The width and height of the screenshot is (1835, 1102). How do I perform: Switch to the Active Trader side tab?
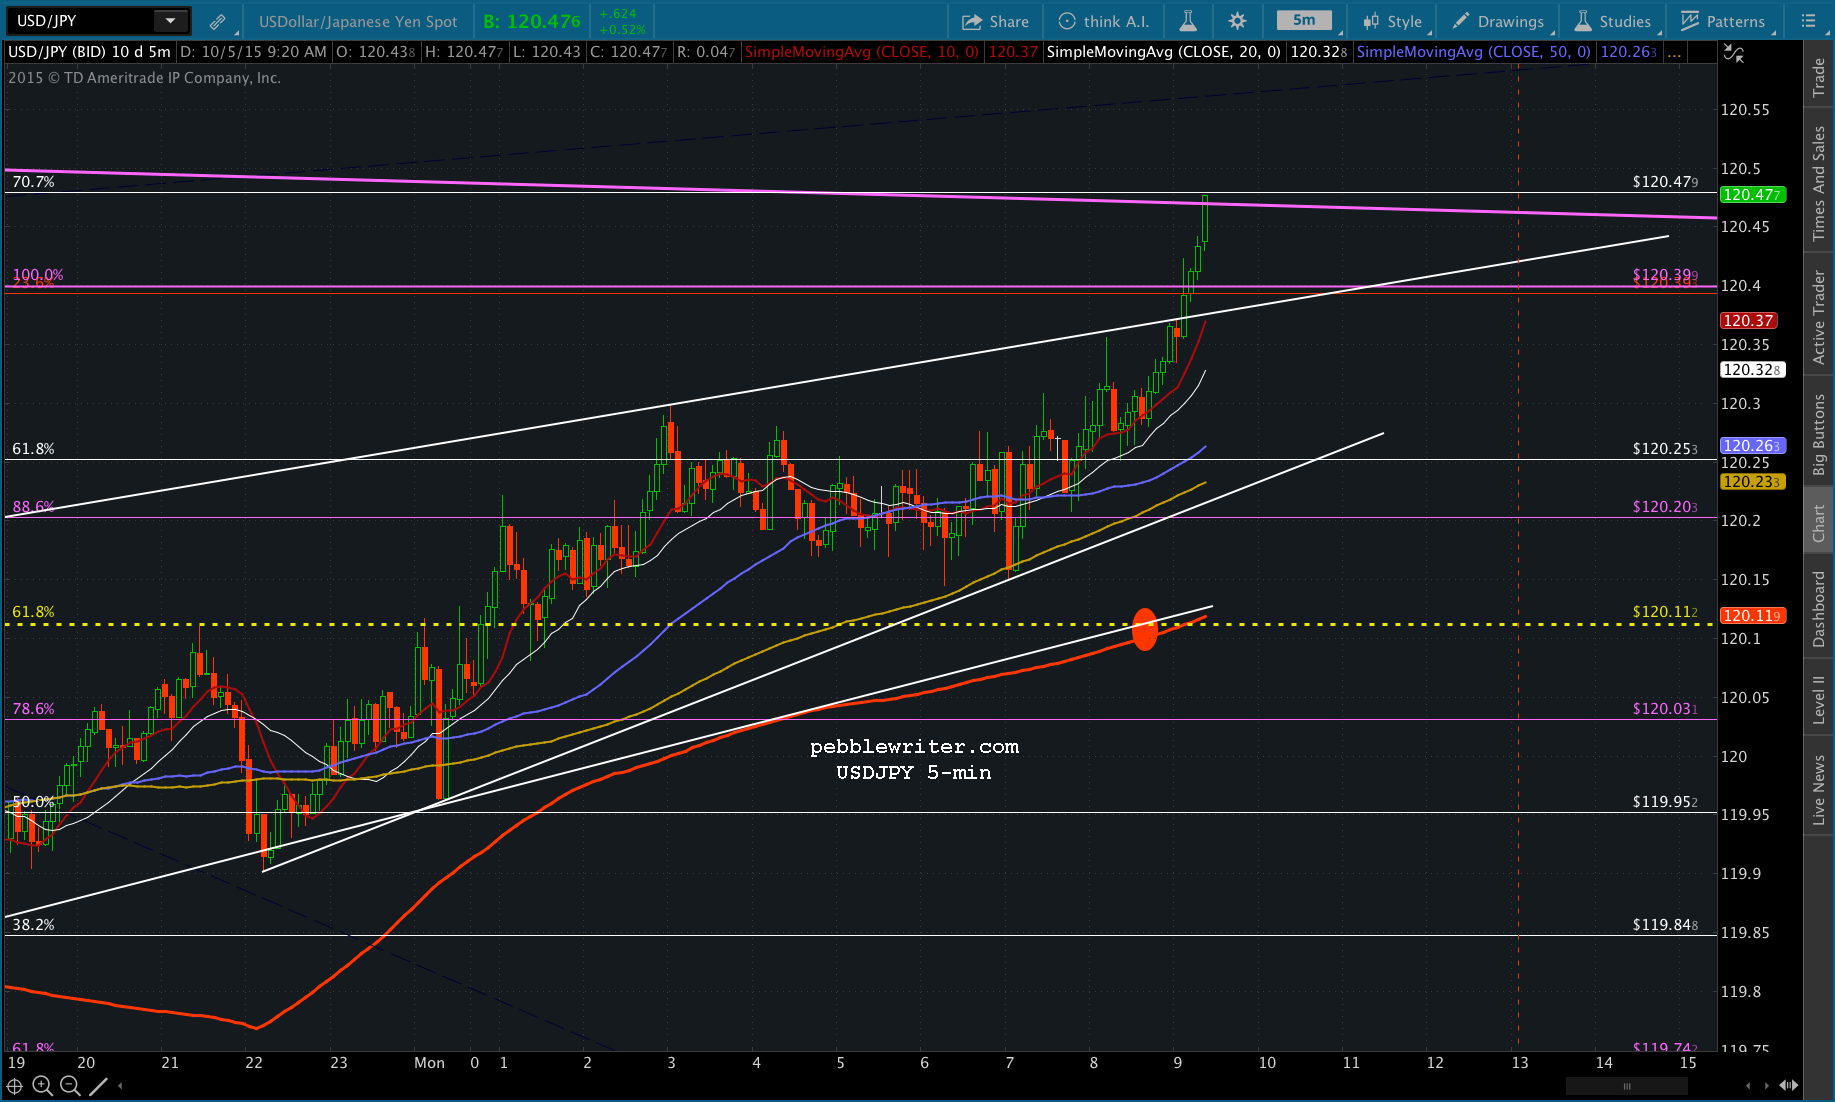tap(1819, 317)
